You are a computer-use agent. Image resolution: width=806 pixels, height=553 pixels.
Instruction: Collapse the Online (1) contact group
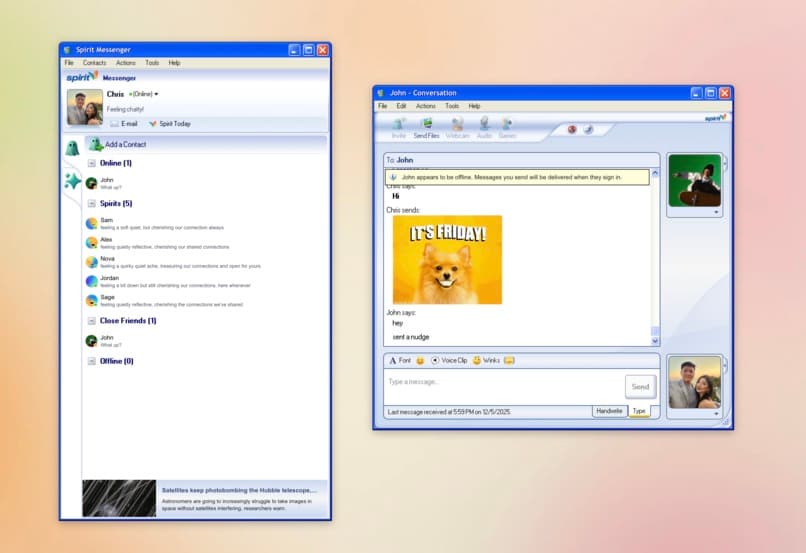(92, 163)
